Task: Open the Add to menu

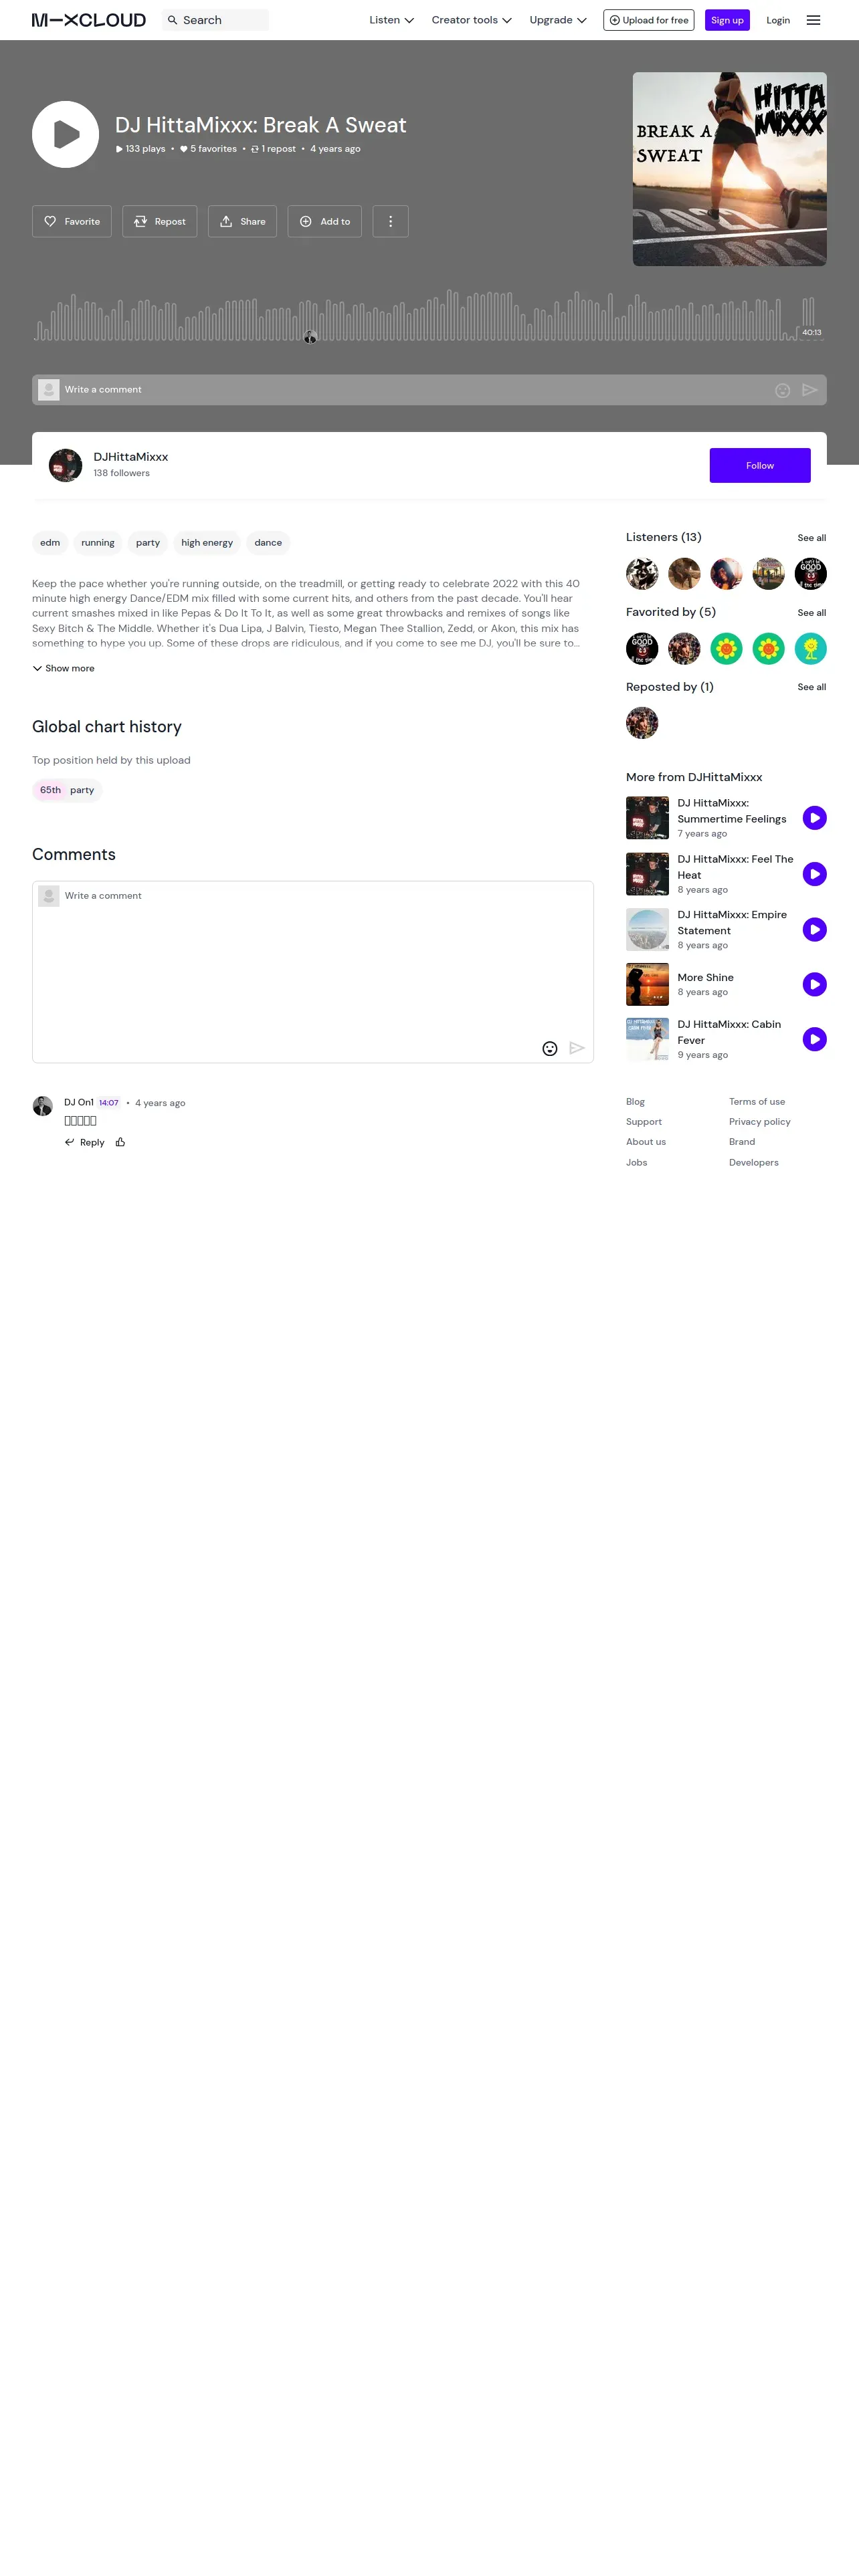Action: [325, 221]
